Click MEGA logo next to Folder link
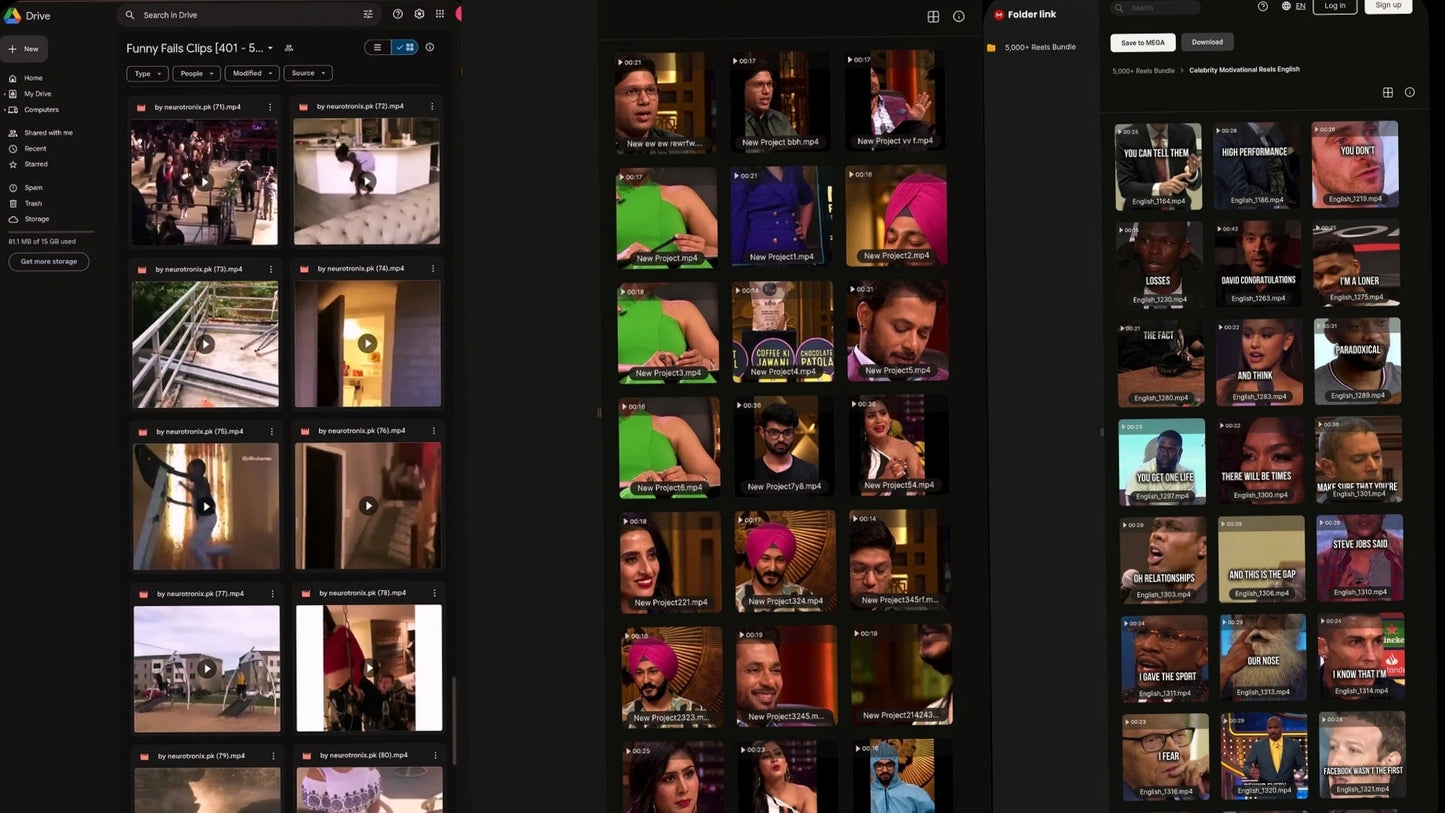 pos(998,15)
